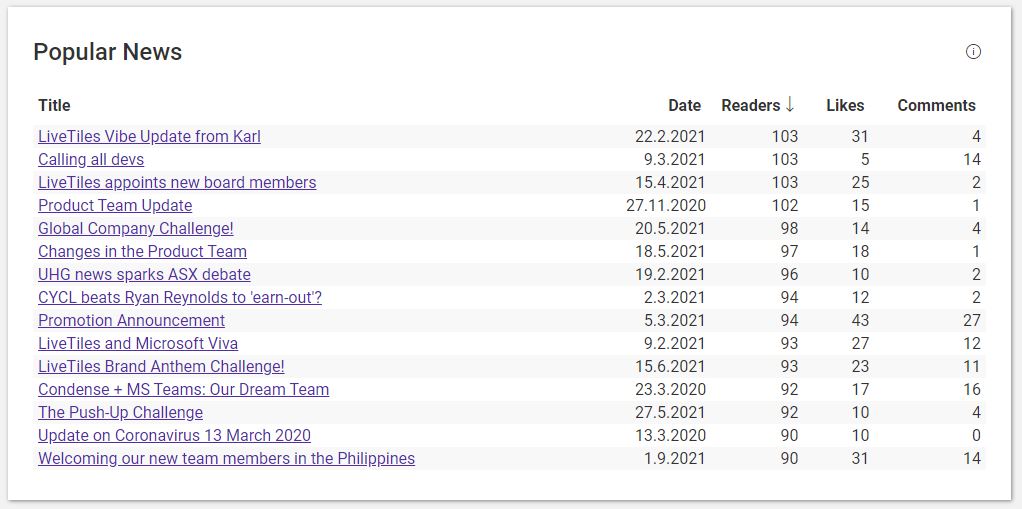1022x509 pixels.
Task: Open LiveTiles and Microsoft Viva link
Action: pos(138,343)
